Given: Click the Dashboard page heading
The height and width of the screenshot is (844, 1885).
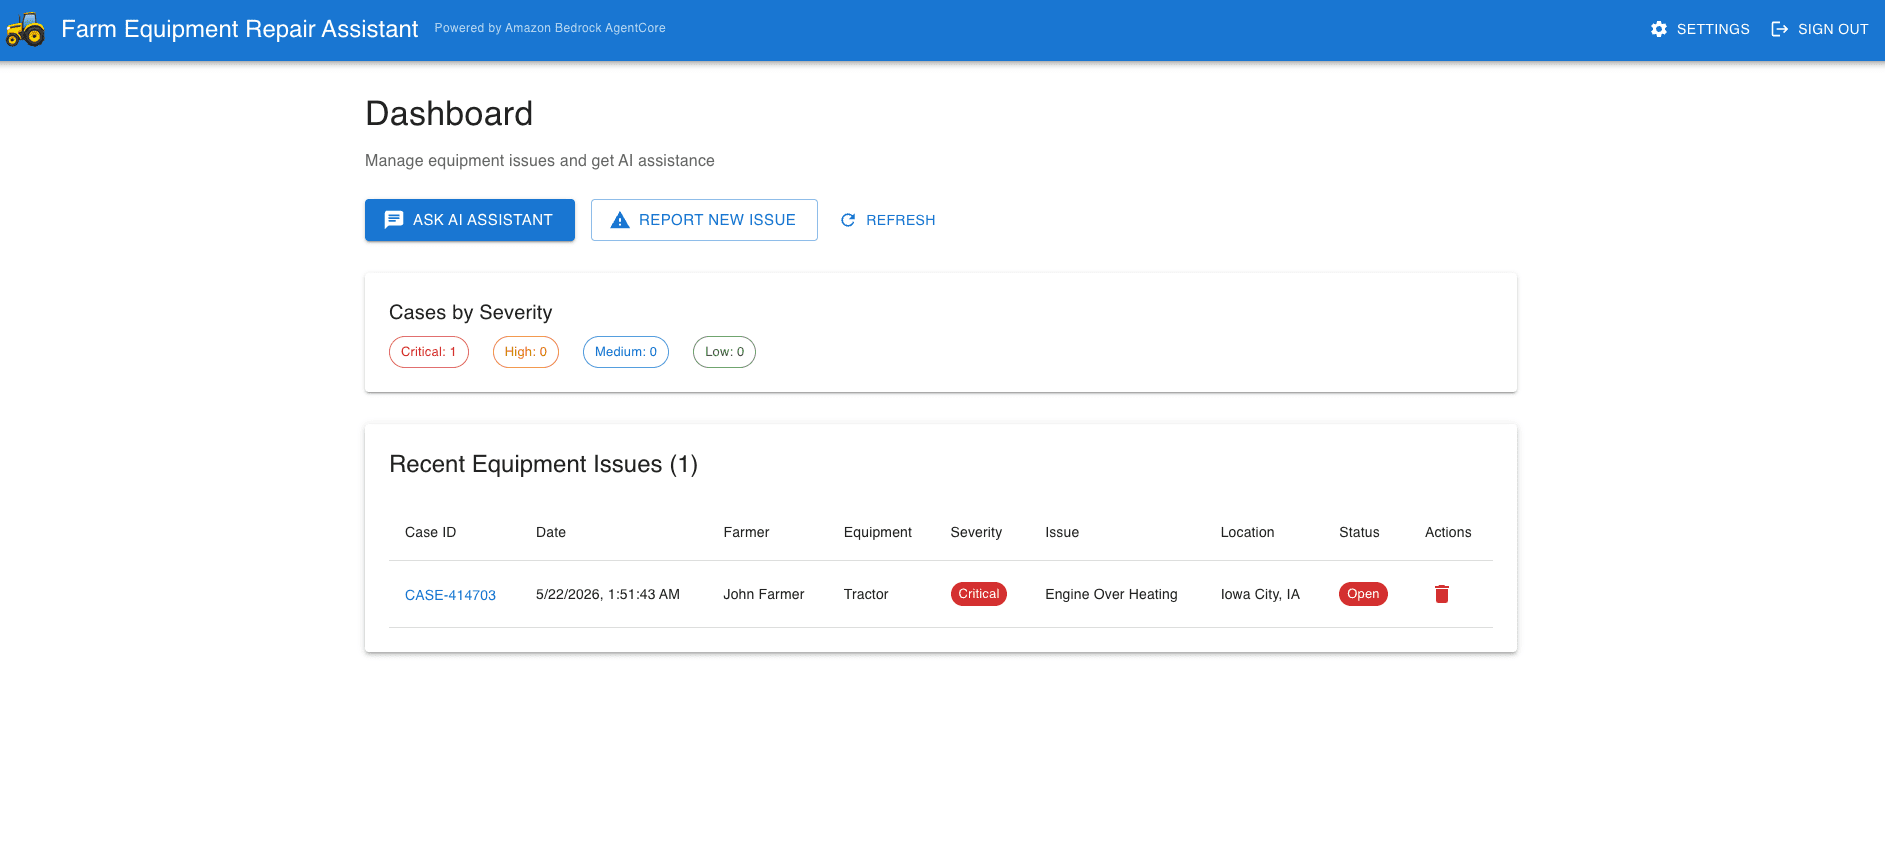Looking at the screenshot, I should pyautogui.click(x=449, y=114).
